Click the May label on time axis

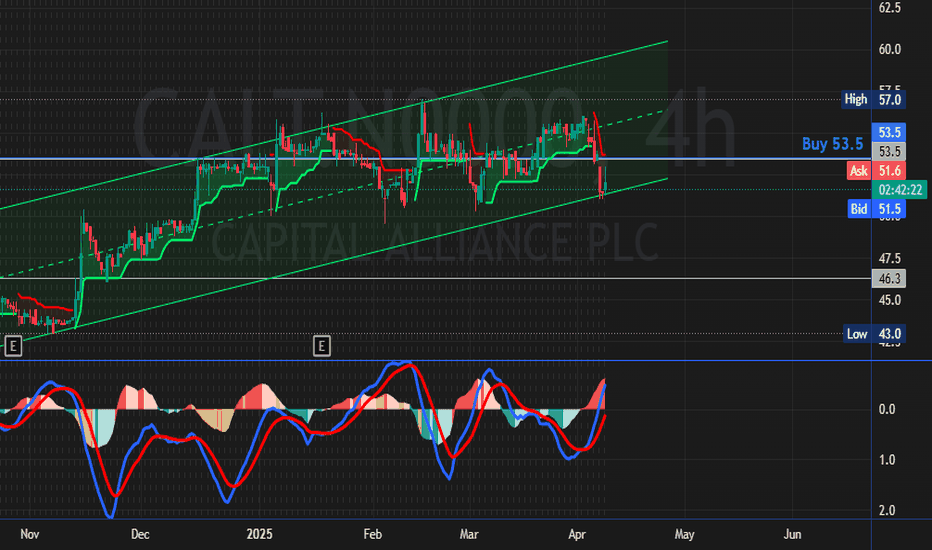point(684,535)
